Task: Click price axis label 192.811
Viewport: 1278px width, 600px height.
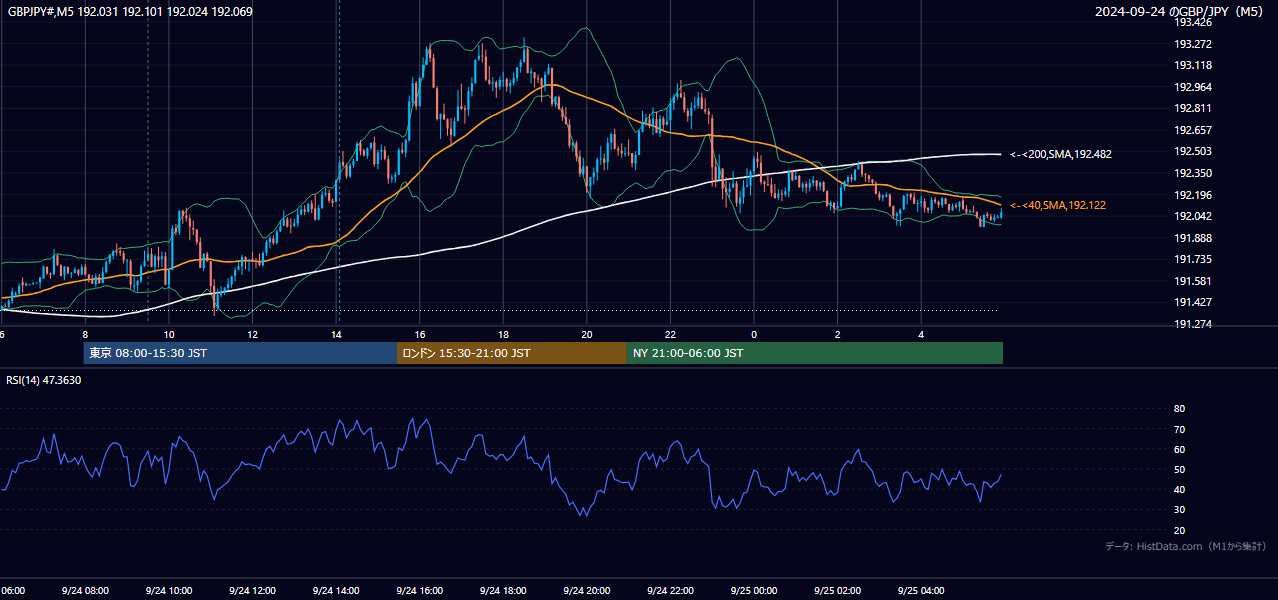Action: point(1193,108)
